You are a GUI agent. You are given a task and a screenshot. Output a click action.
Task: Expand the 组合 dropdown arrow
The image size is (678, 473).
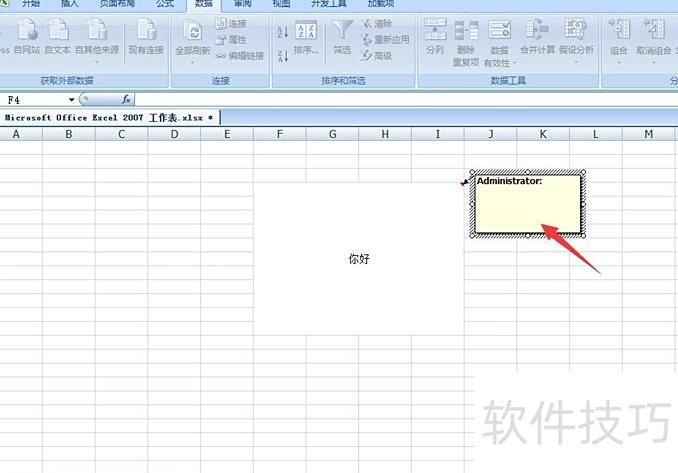tap(619, 62)
